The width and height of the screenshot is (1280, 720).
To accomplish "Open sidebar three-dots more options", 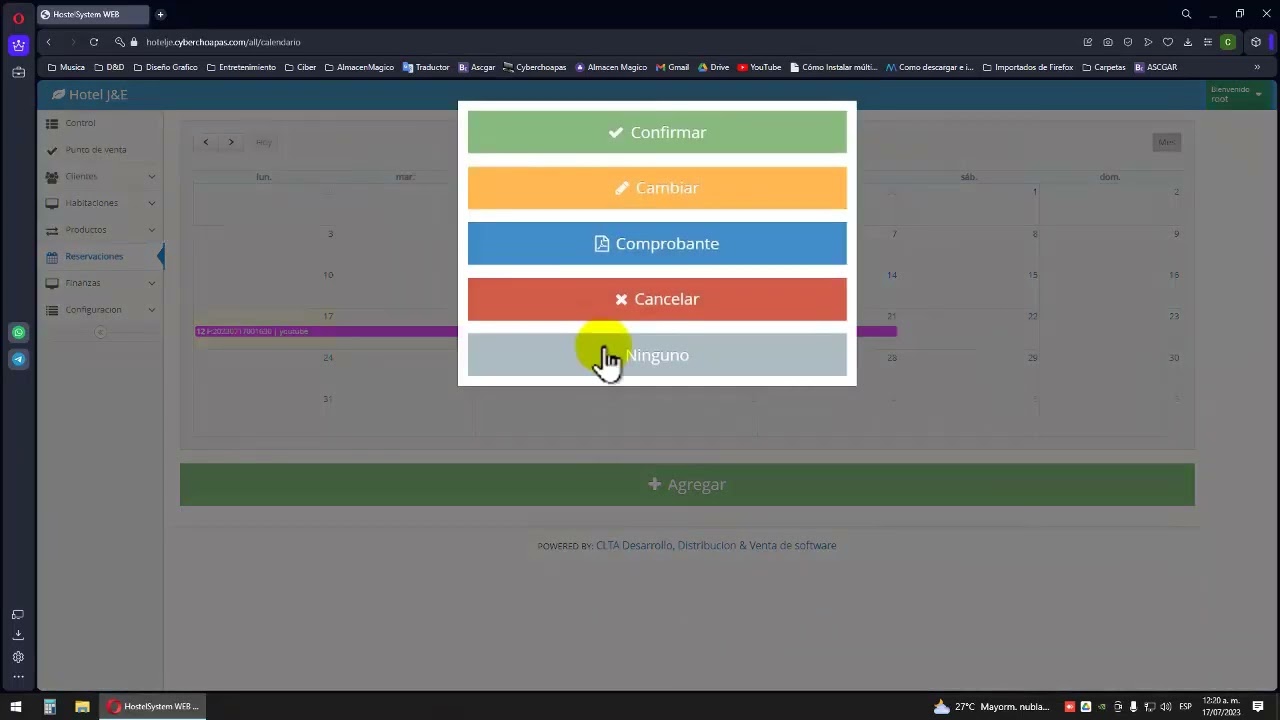I will 18,677.
